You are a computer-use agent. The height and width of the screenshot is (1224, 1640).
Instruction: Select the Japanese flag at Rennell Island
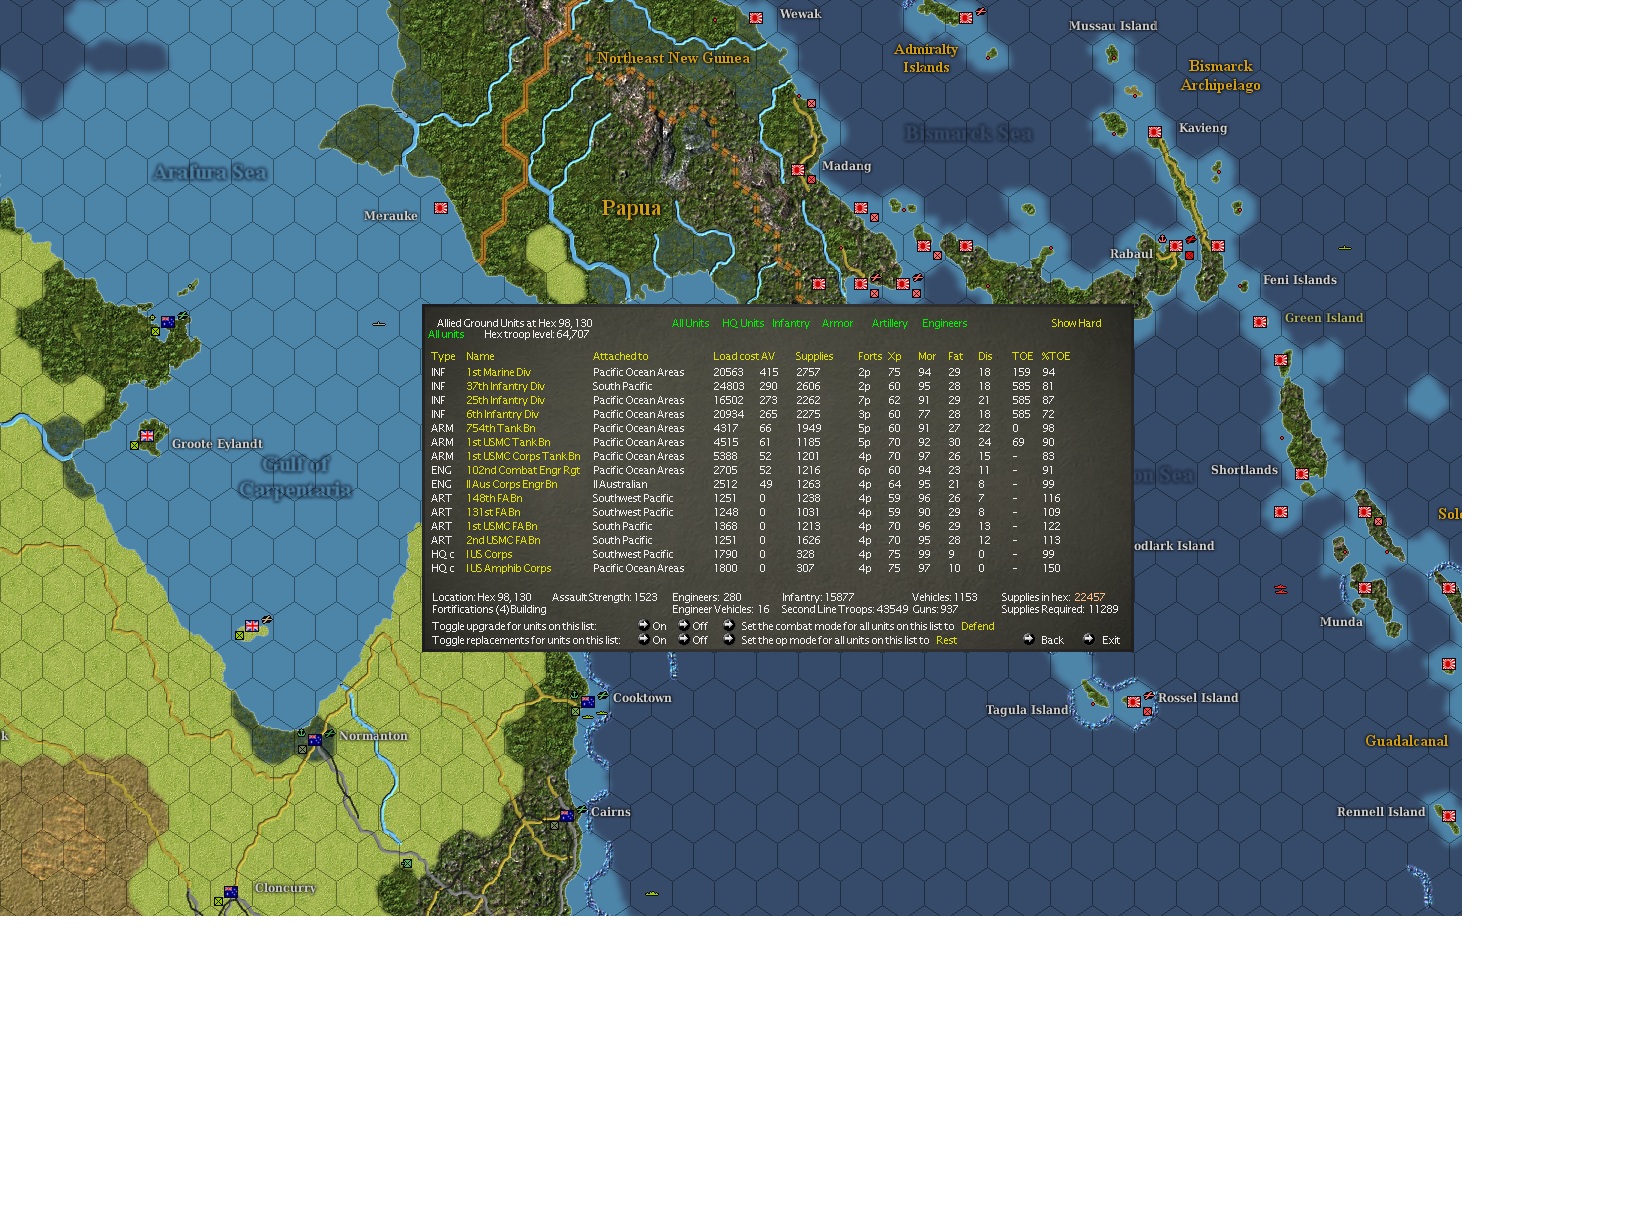tap(1449, 816)
